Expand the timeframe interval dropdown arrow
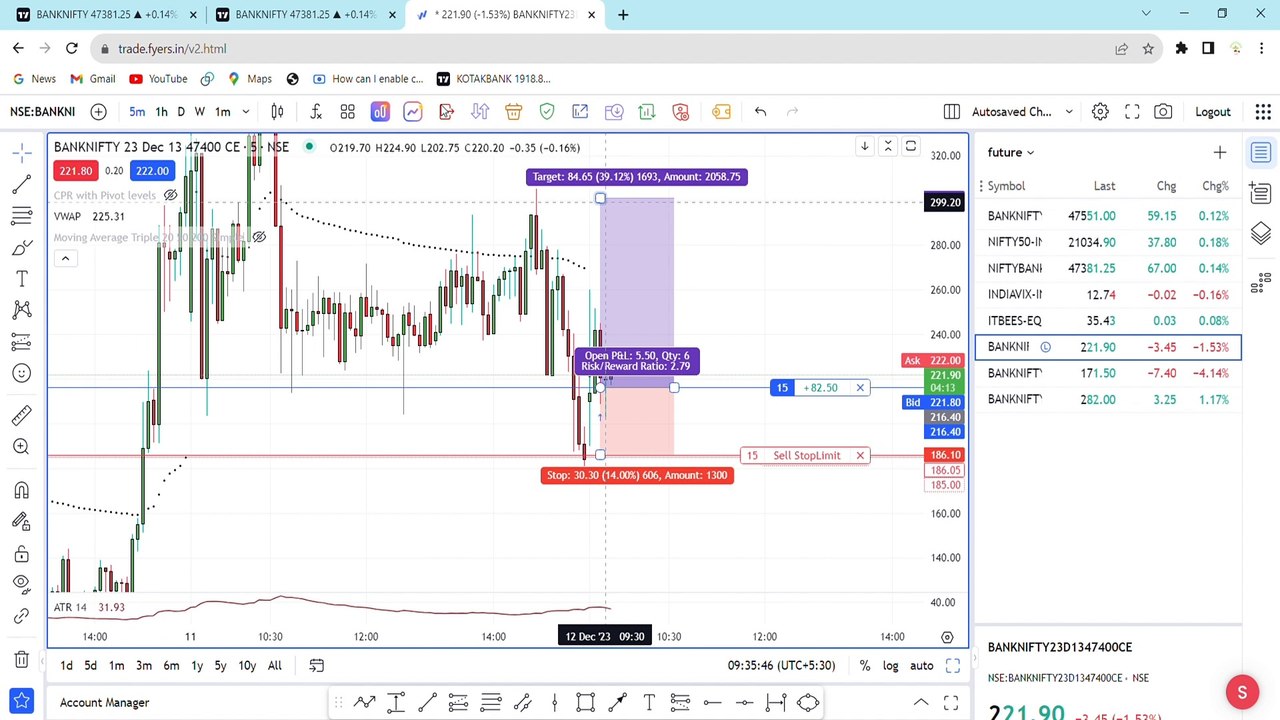 click(x=246, y=112)
